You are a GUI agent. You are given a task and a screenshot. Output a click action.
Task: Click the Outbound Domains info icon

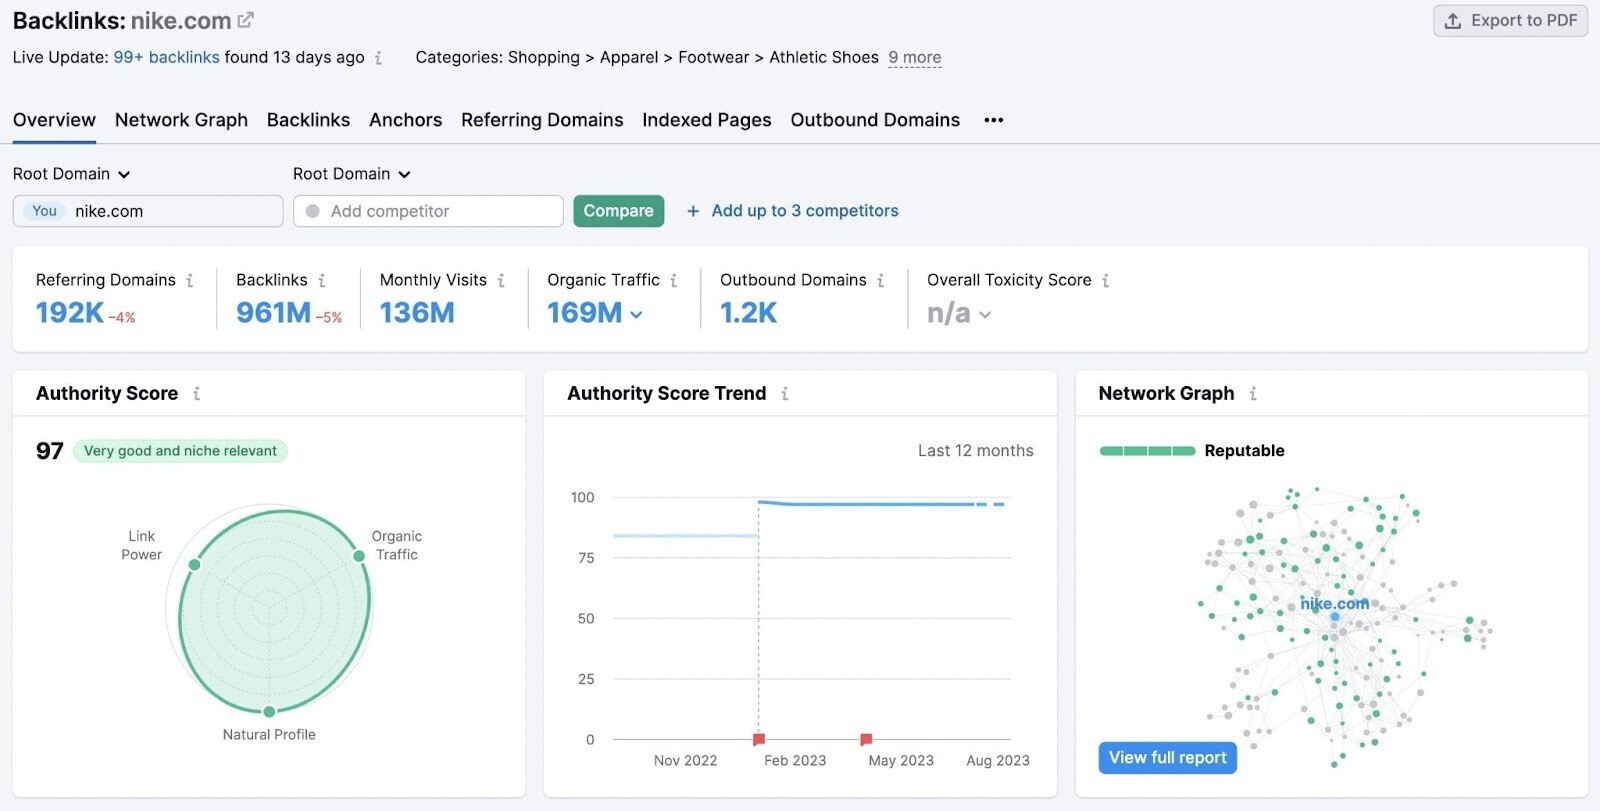coord(880,281)
